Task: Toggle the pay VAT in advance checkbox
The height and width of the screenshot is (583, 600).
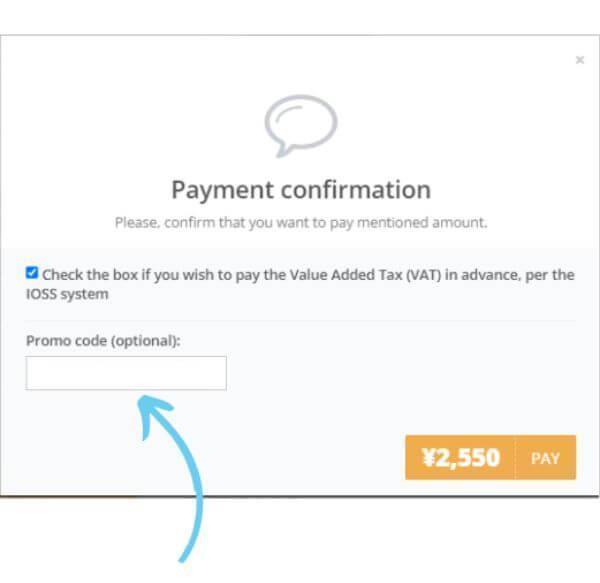Action: point(32,273)
